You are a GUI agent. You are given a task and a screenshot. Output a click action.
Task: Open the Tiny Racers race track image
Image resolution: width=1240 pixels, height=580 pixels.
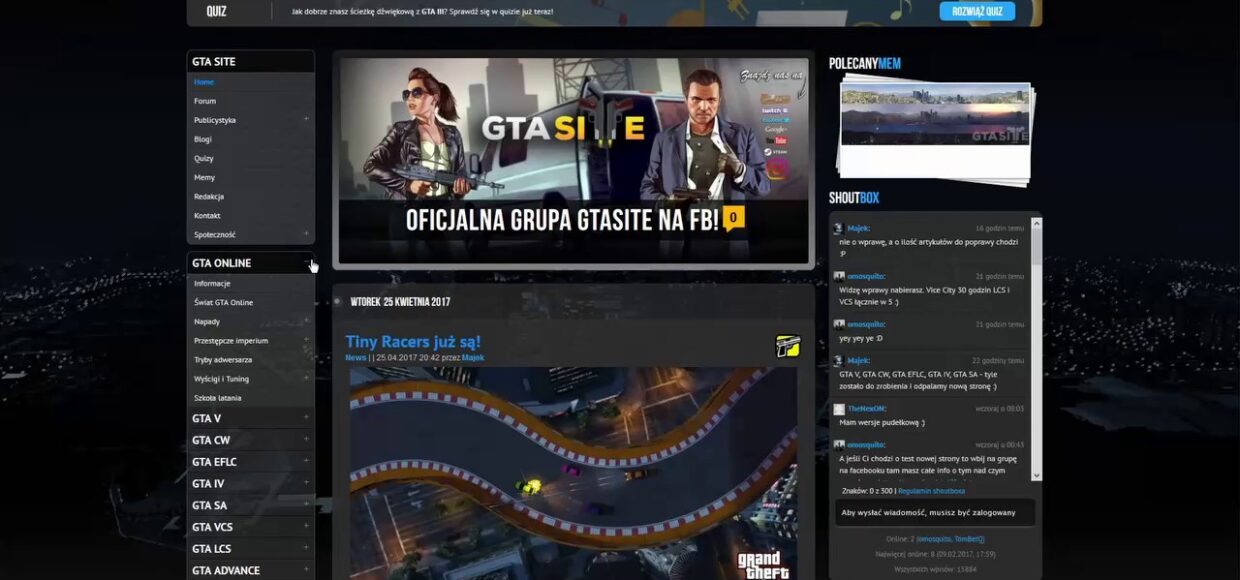(573, 473)
